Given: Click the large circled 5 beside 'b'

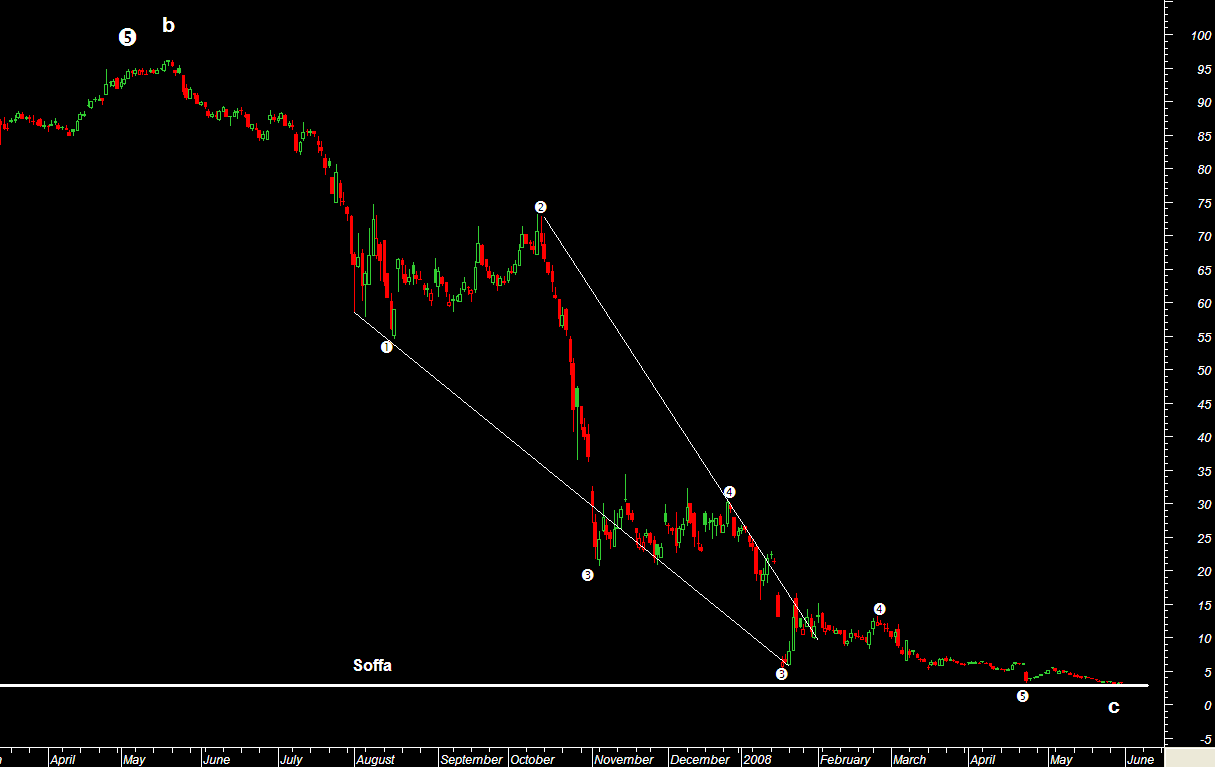Looking at the screenshot, I should (x=128, y=37).
